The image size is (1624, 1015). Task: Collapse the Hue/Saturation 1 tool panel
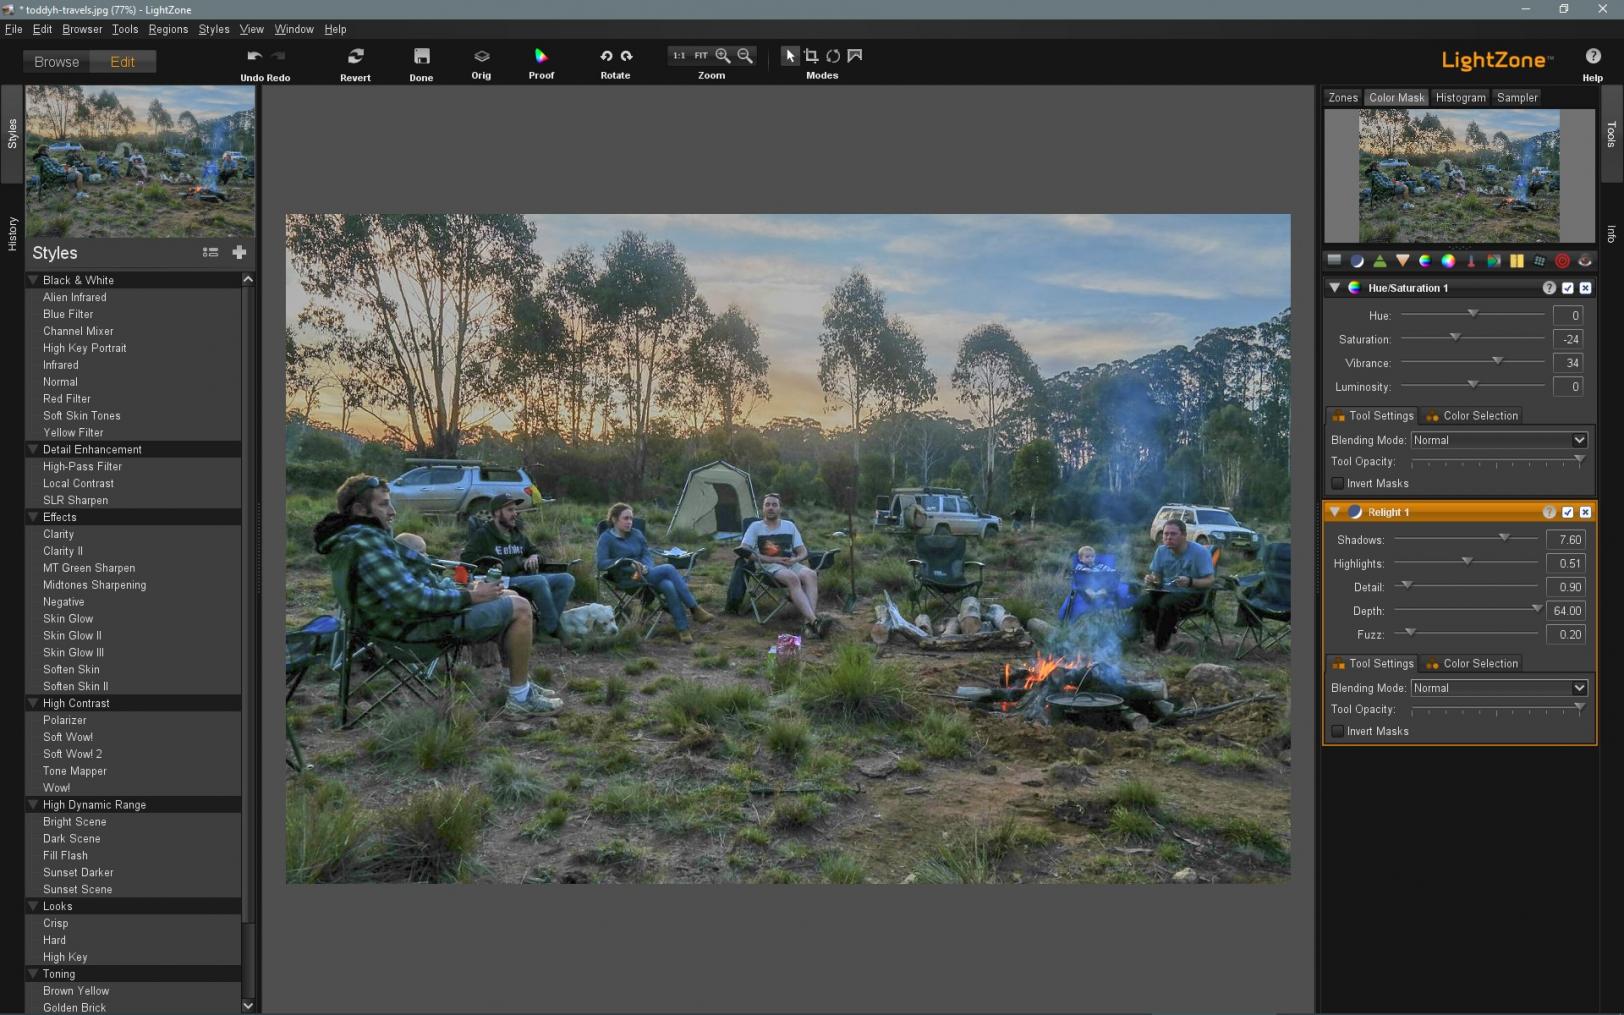(x=1334, y=288)
